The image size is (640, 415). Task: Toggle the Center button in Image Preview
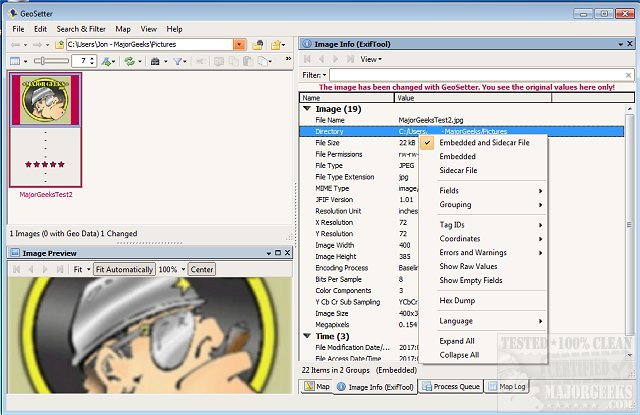[202, 269]
